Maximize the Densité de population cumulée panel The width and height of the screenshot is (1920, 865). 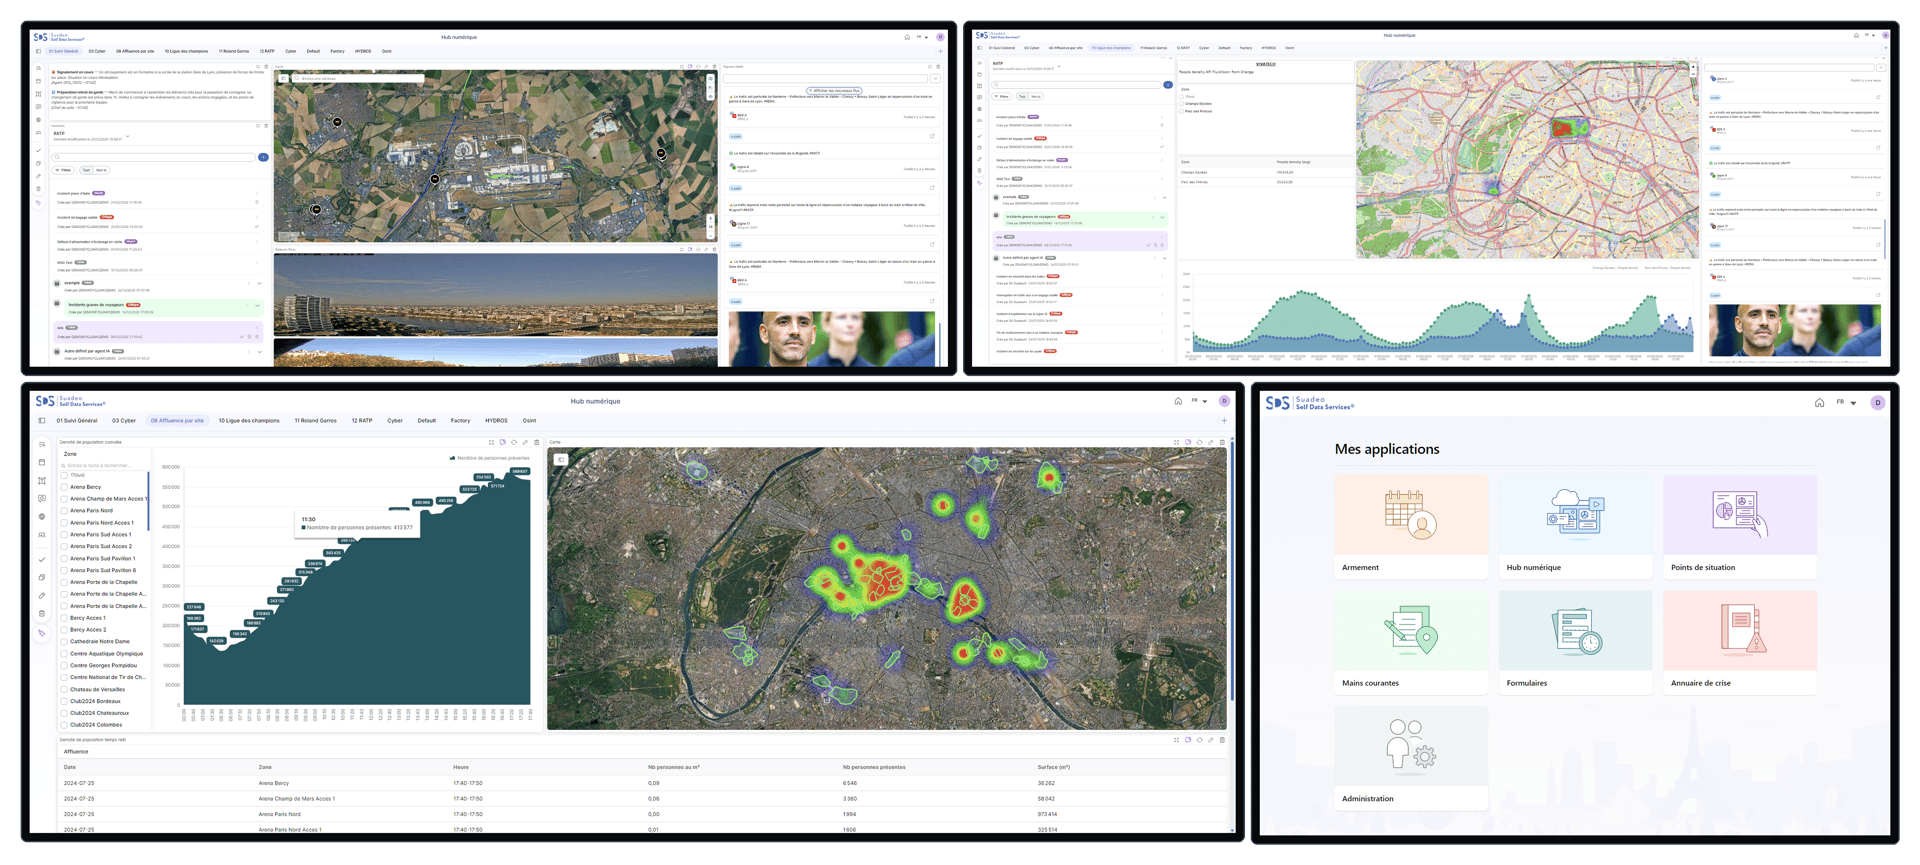491,442
